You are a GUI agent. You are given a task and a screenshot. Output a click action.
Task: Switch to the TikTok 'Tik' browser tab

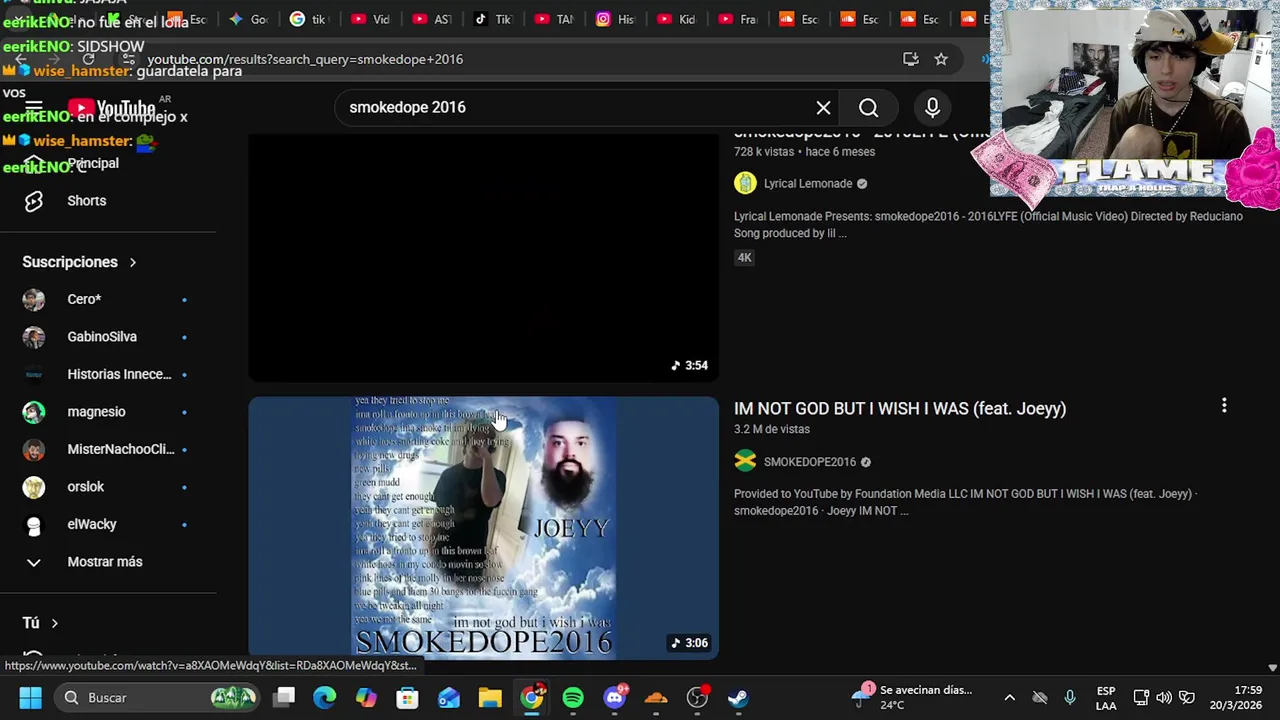click(x=492, y=19)
